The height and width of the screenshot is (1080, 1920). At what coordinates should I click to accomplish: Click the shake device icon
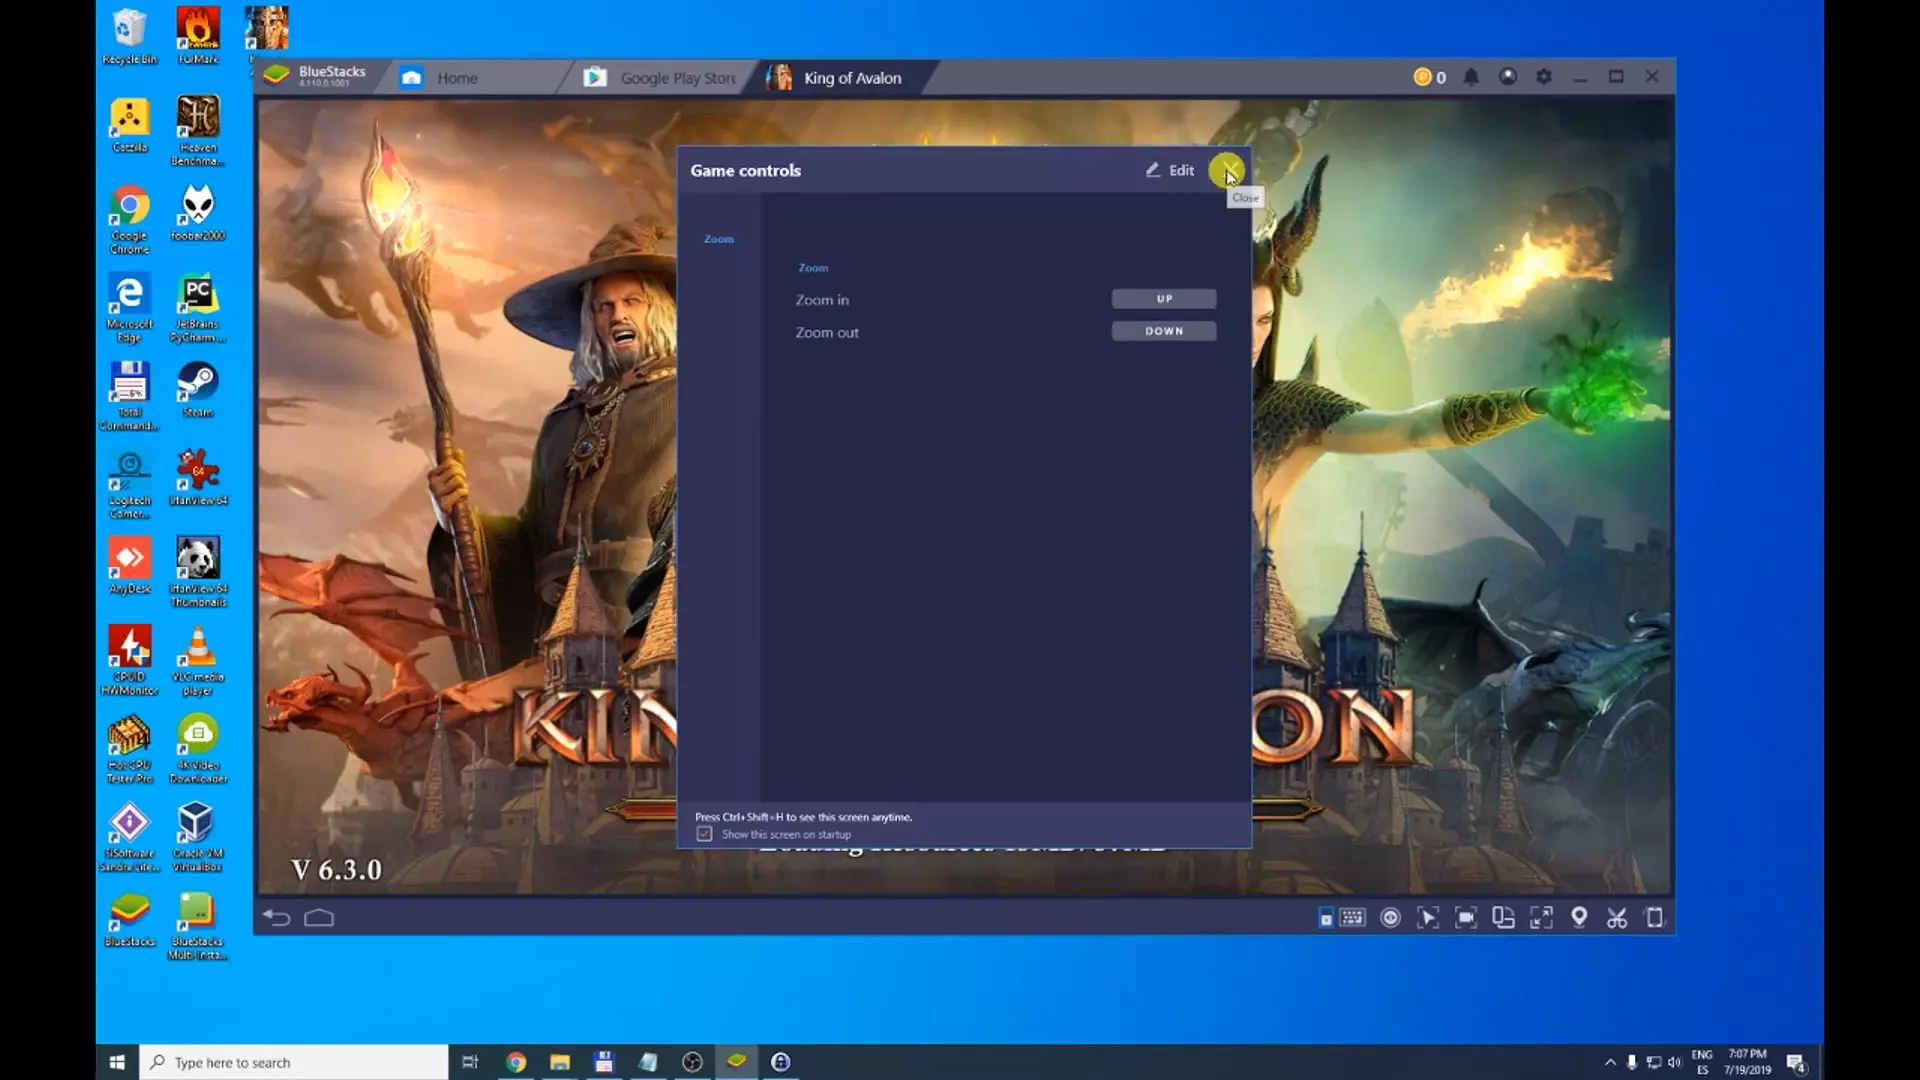point(1655,918)
